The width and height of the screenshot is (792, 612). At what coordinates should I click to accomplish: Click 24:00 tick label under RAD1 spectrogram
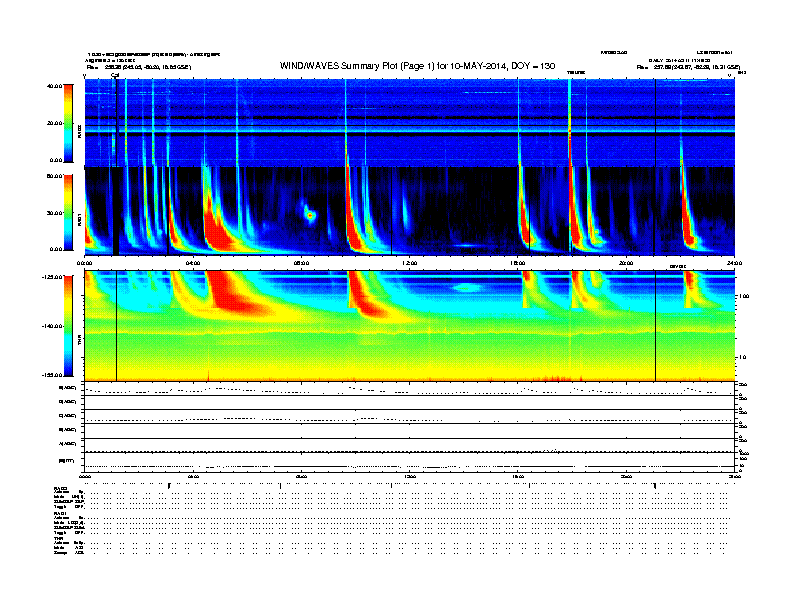click(734, 263)
